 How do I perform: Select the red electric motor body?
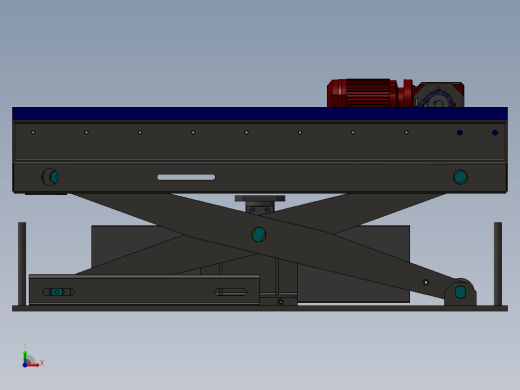(x=362, y=93)
